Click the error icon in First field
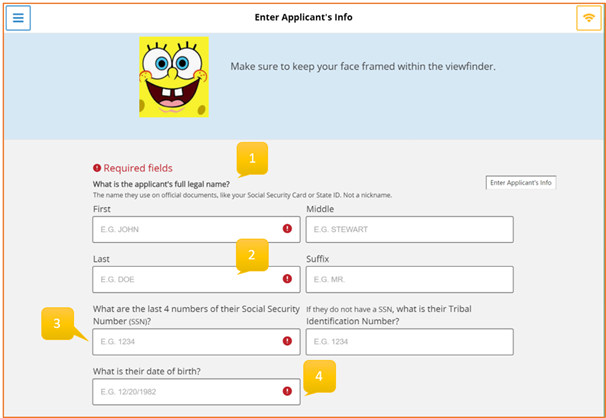606x418 pixels. [x=287, y=229]
